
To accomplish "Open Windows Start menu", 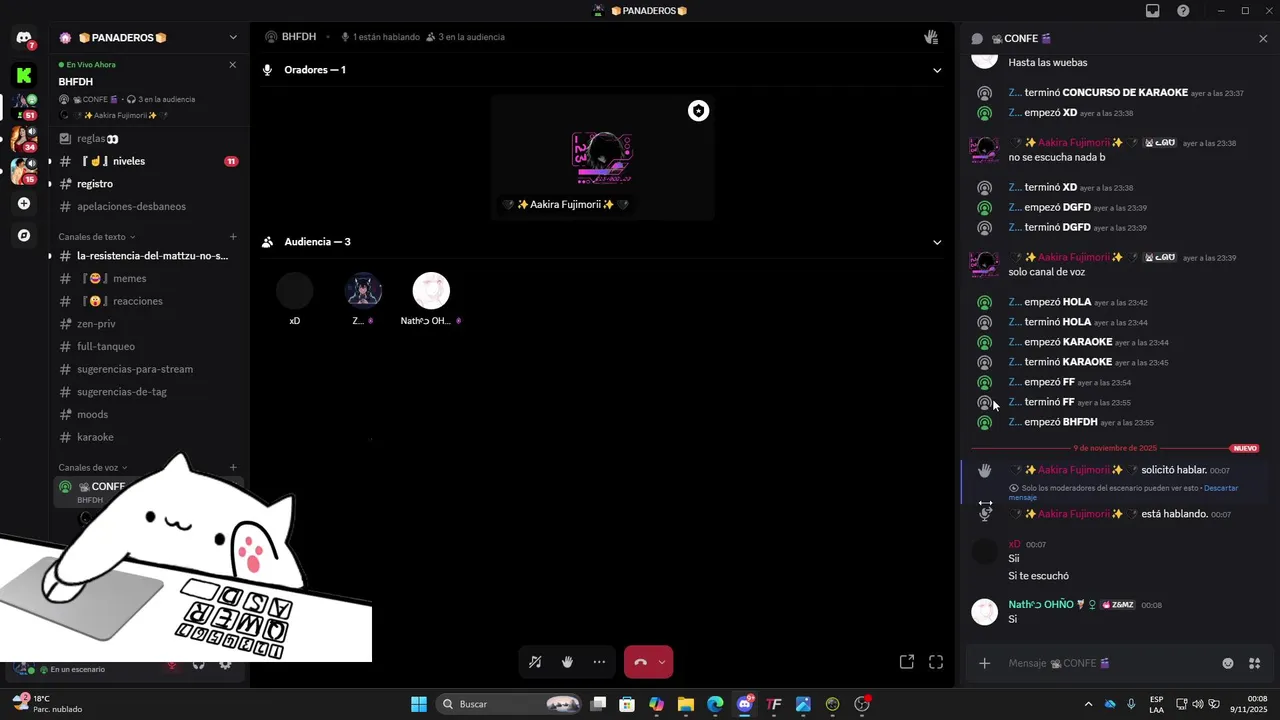I will (419, 704).
